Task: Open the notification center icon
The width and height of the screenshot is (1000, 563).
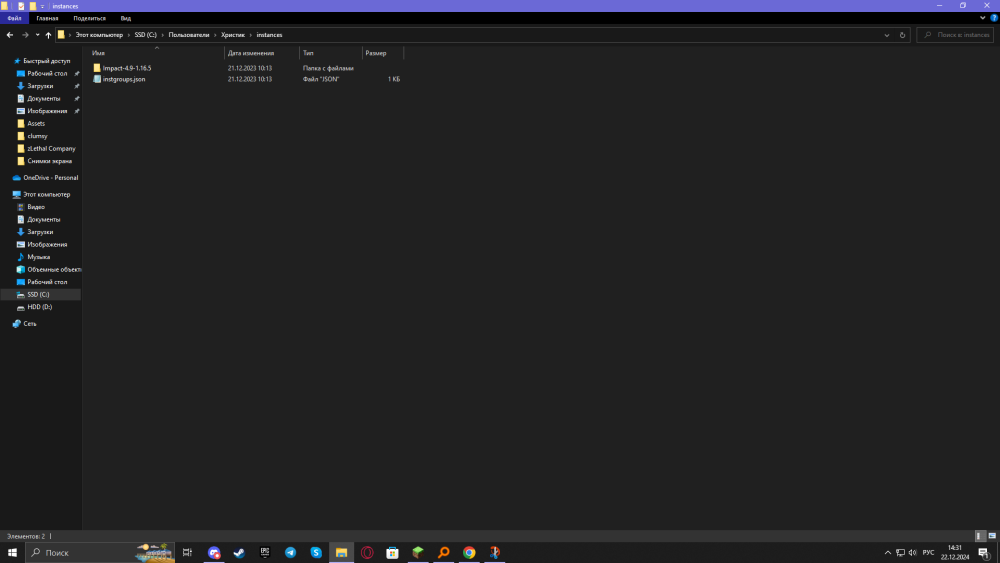Action: (x=984, y=553)
